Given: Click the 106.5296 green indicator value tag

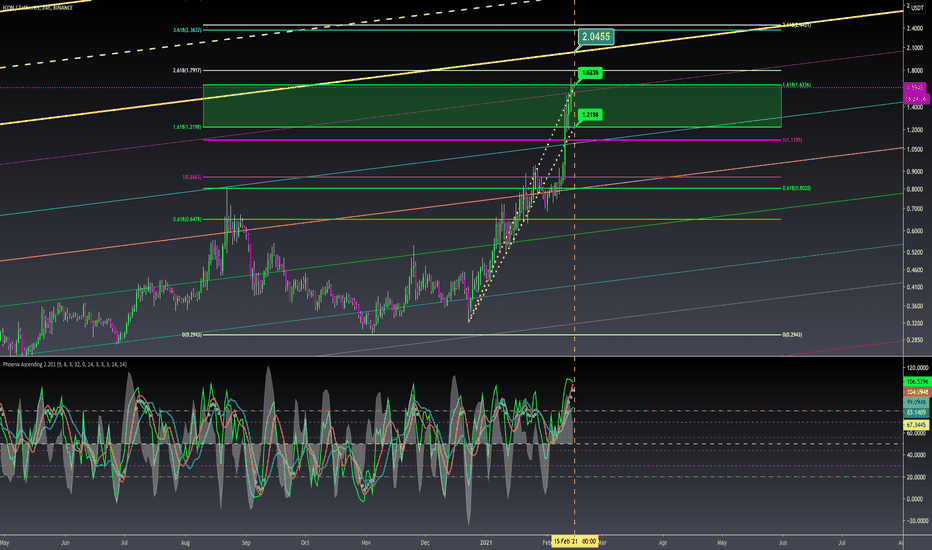Looking at the screenshot, I should [917, 382].
